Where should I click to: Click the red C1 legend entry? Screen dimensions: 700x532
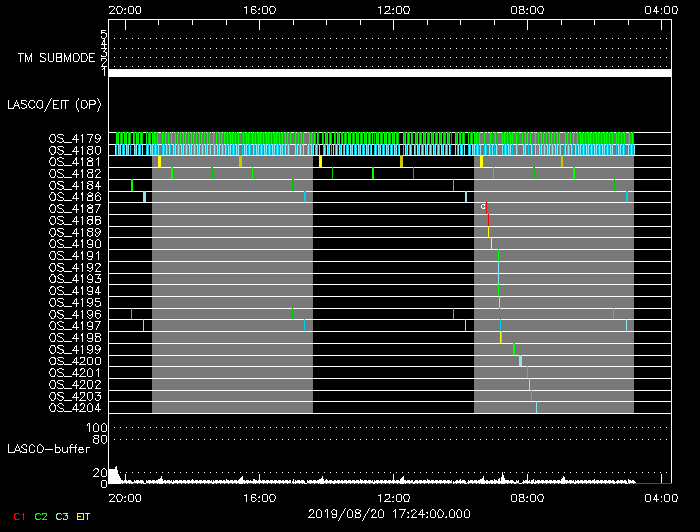click(x=18, y=516)
